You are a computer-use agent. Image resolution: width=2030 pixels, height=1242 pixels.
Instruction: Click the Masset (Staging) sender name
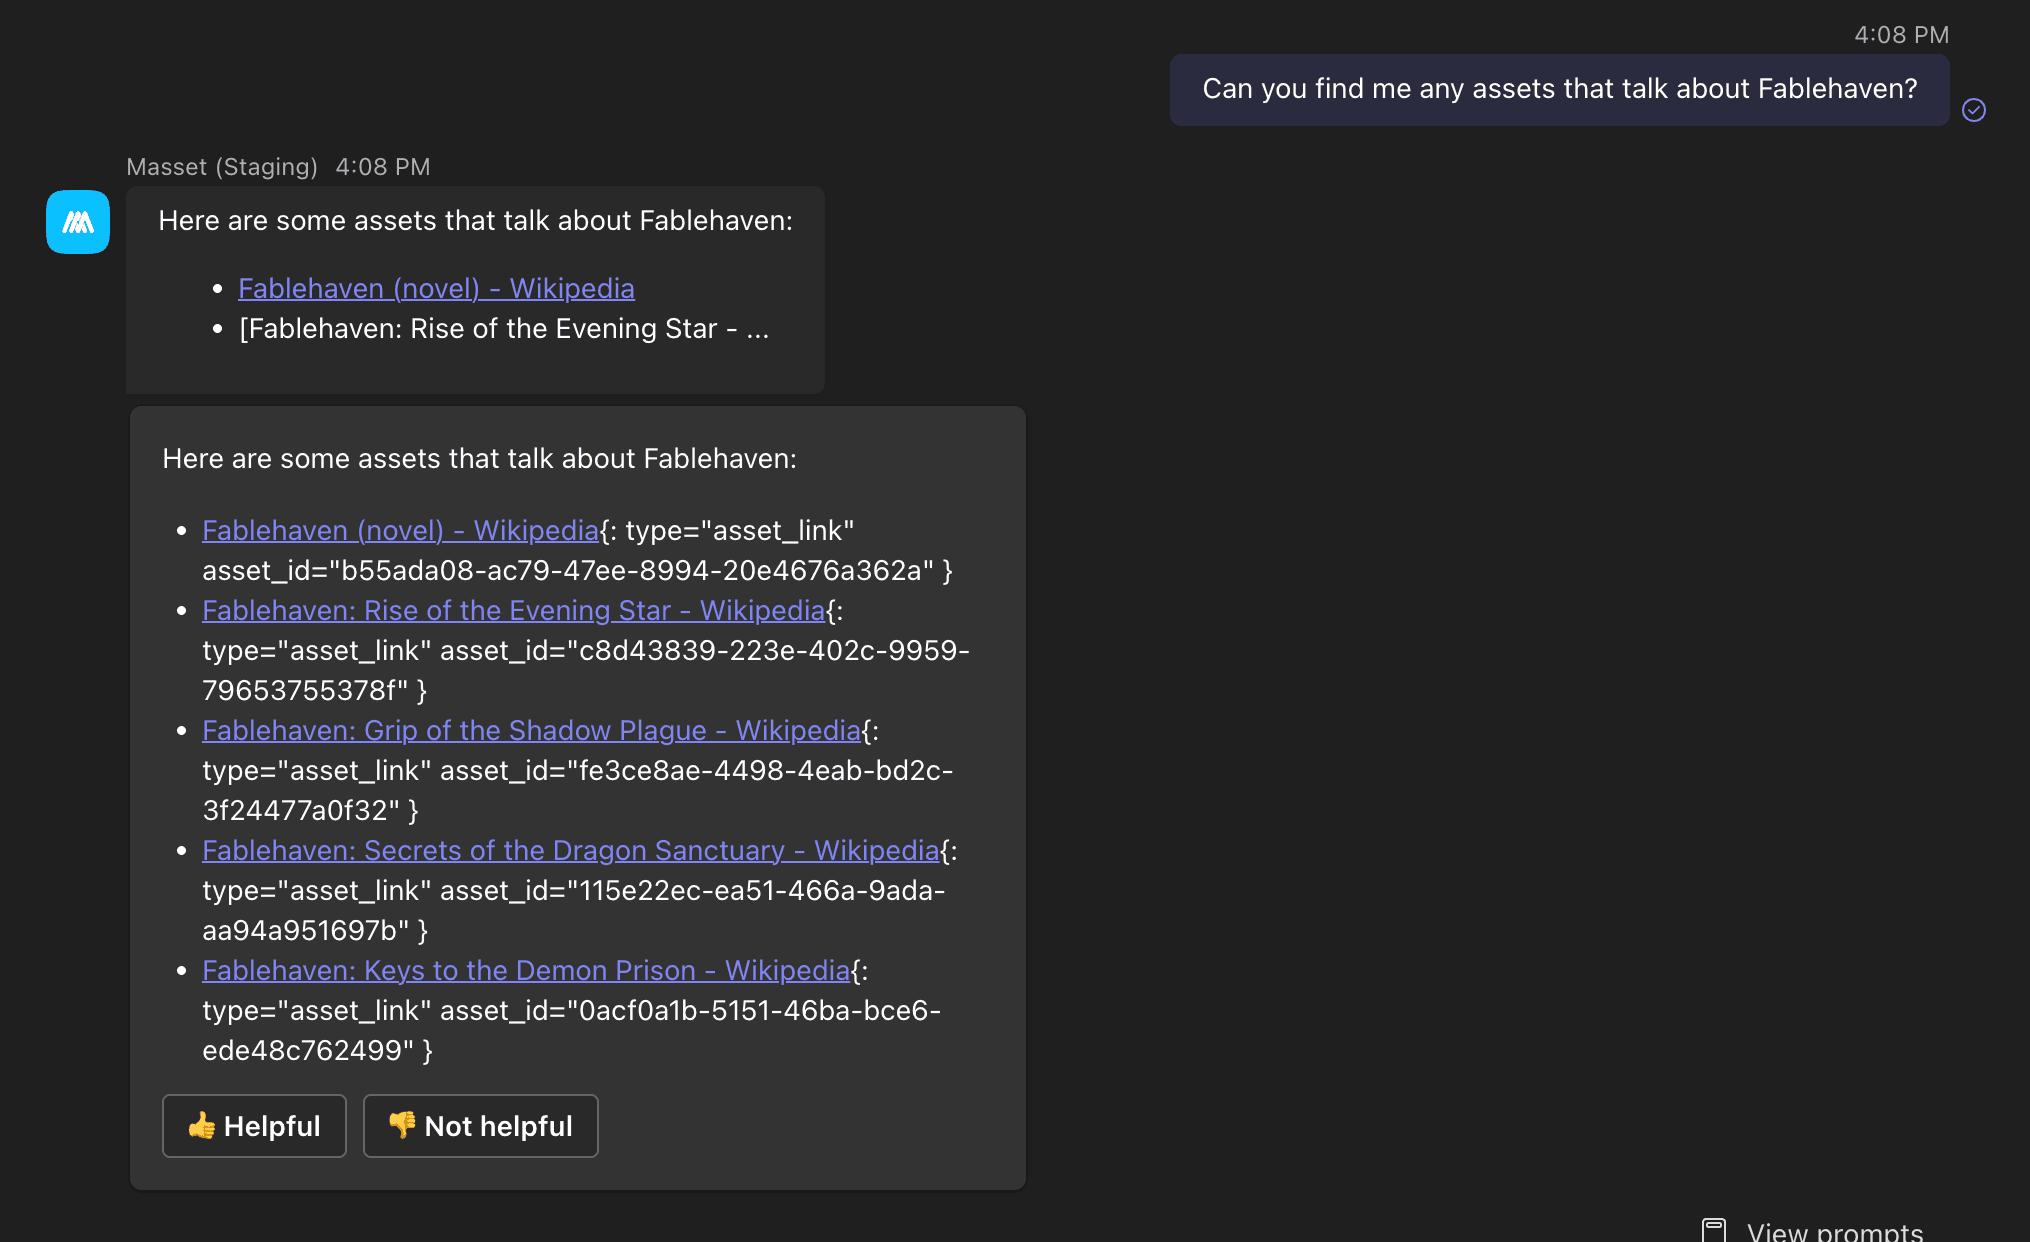pyautogui.click(x=222, y=167)
